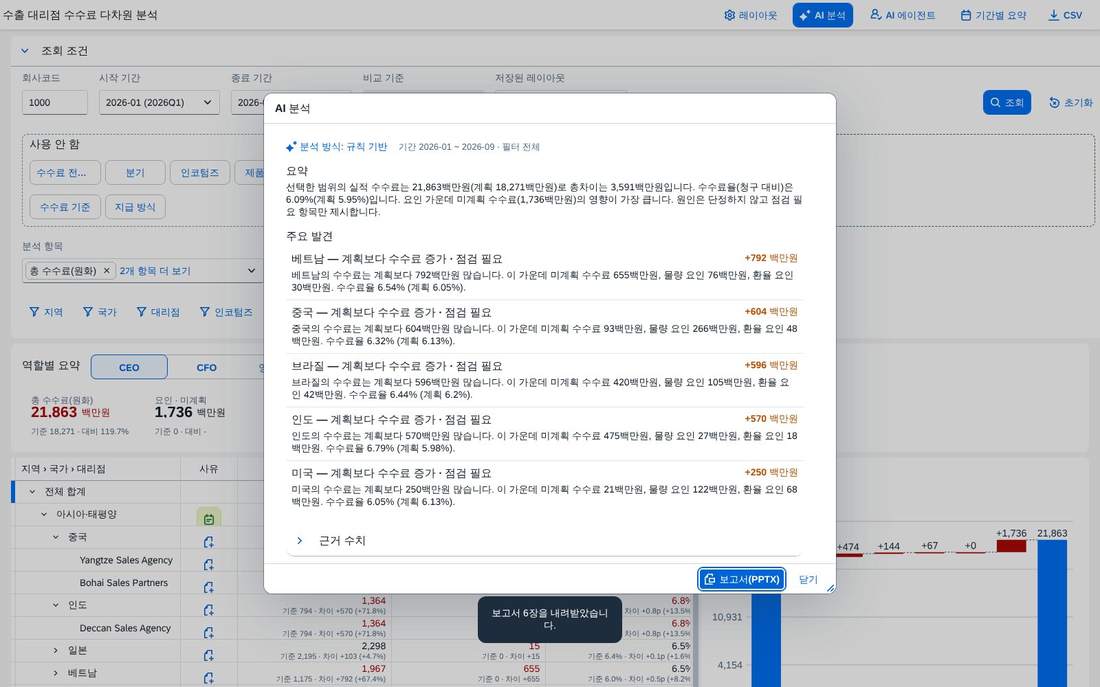Viewport: 1100px width, 687px height.
Task: Click the 회사코드 input field showing 1000
Action: [x=55, y=102]
